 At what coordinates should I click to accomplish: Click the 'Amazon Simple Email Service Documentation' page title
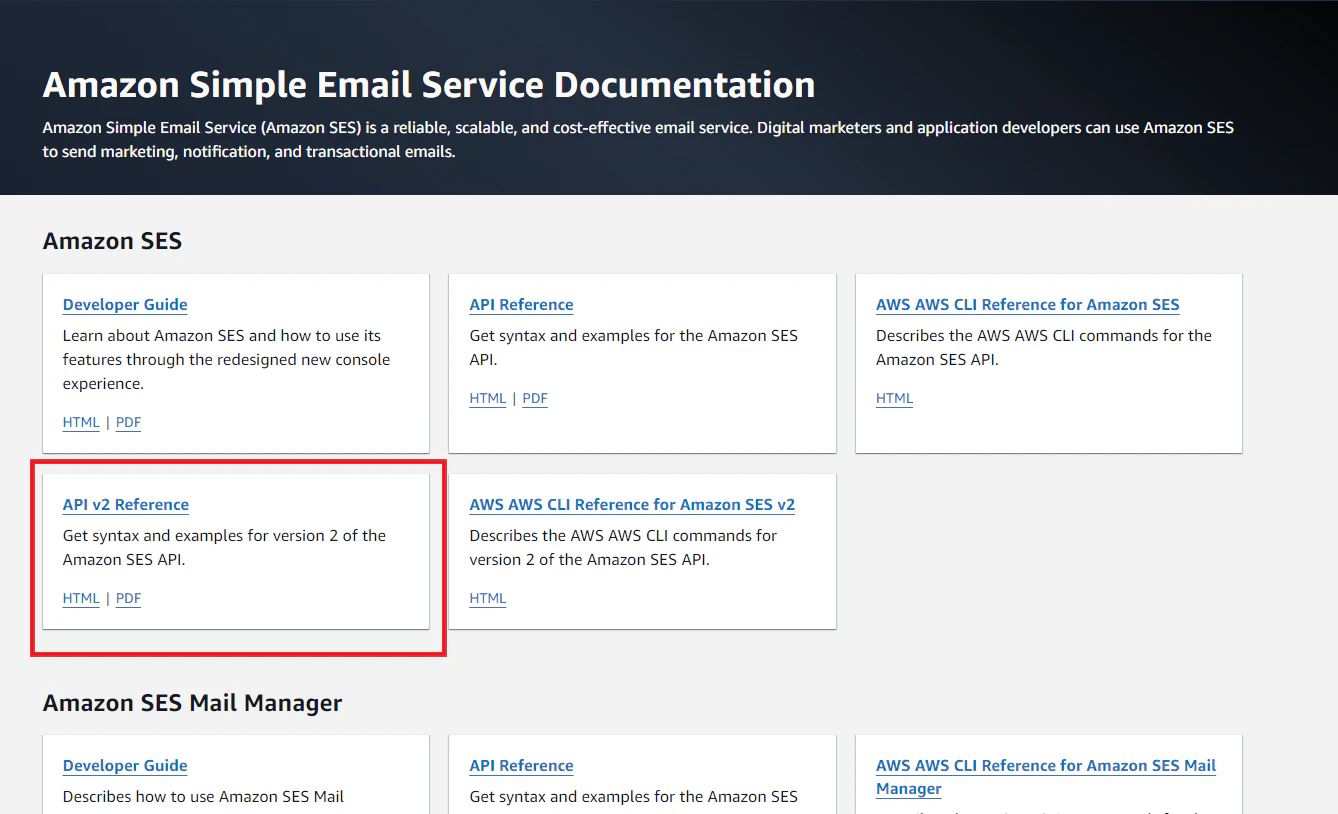click(x=429, y=85)
